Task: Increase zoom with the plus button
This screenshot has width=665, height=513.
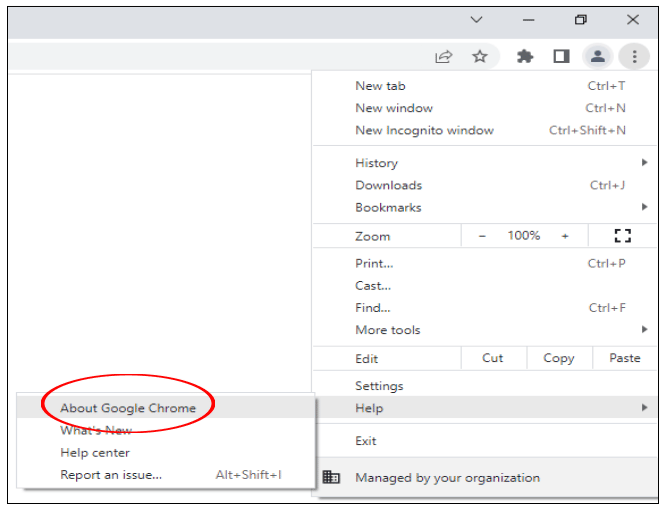Action: tap(565, 236)
